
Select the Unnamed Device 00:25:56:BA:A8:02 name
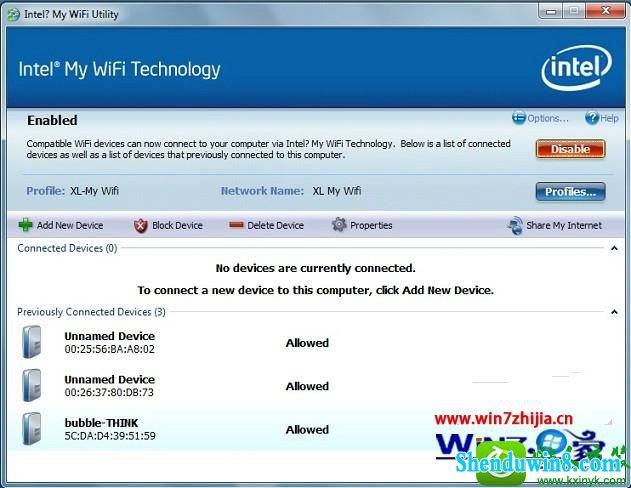pos(109,336)
